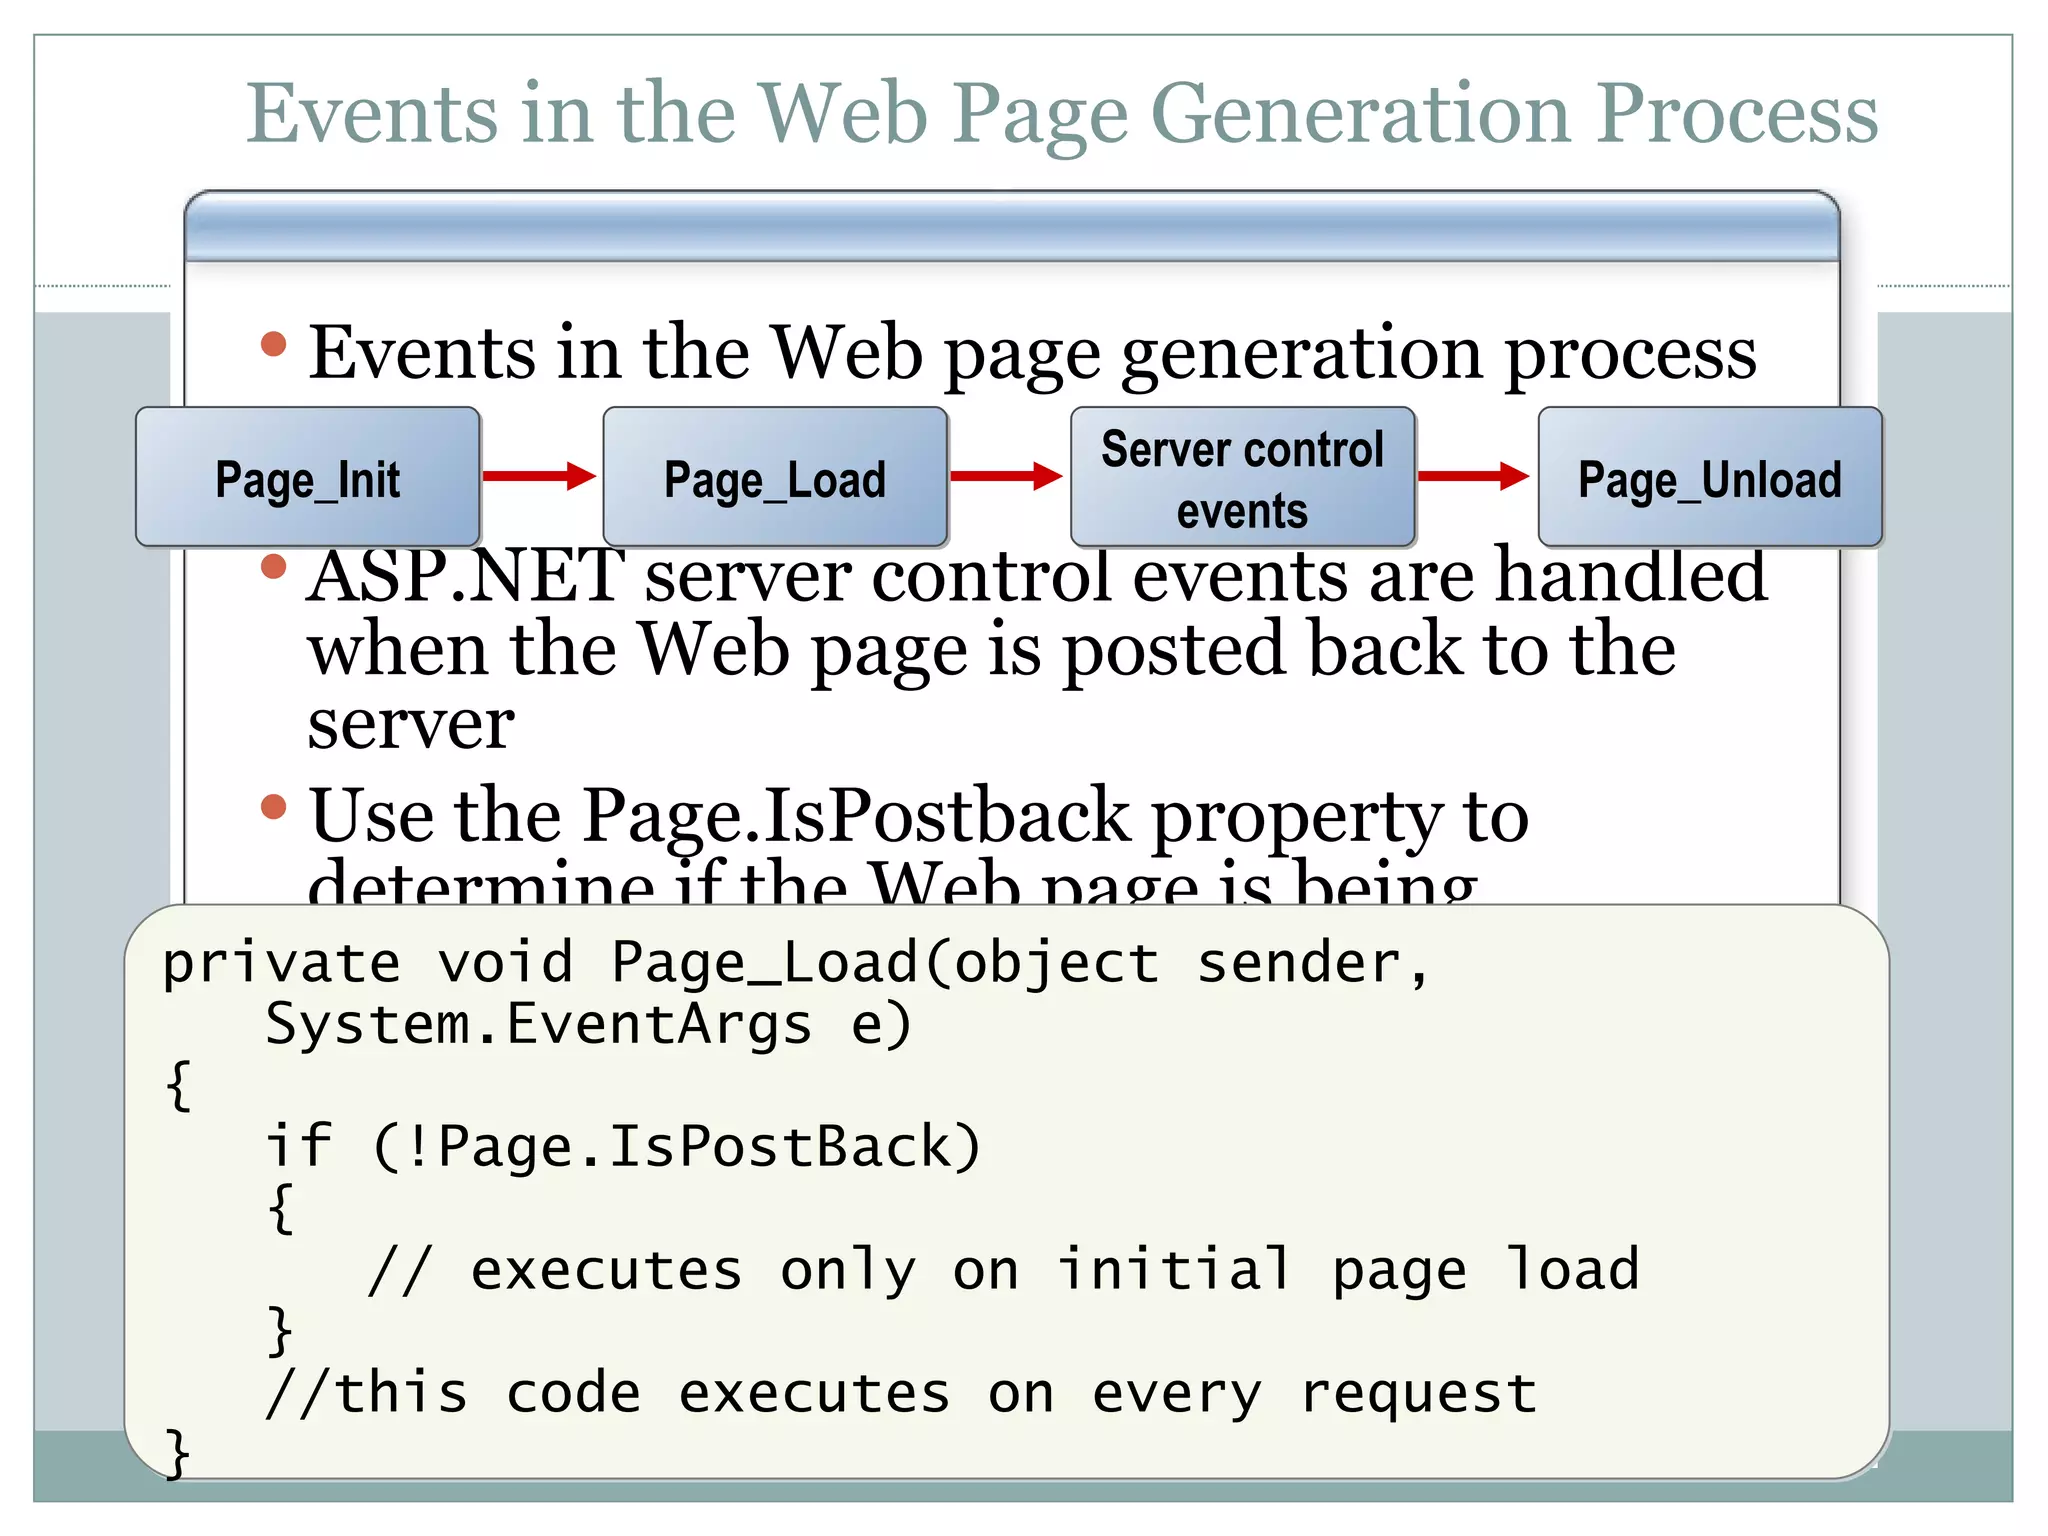Click the code line 'System.EventArgs e)'
This screenshot has width=2048, height=1536.
point(588,1026)
